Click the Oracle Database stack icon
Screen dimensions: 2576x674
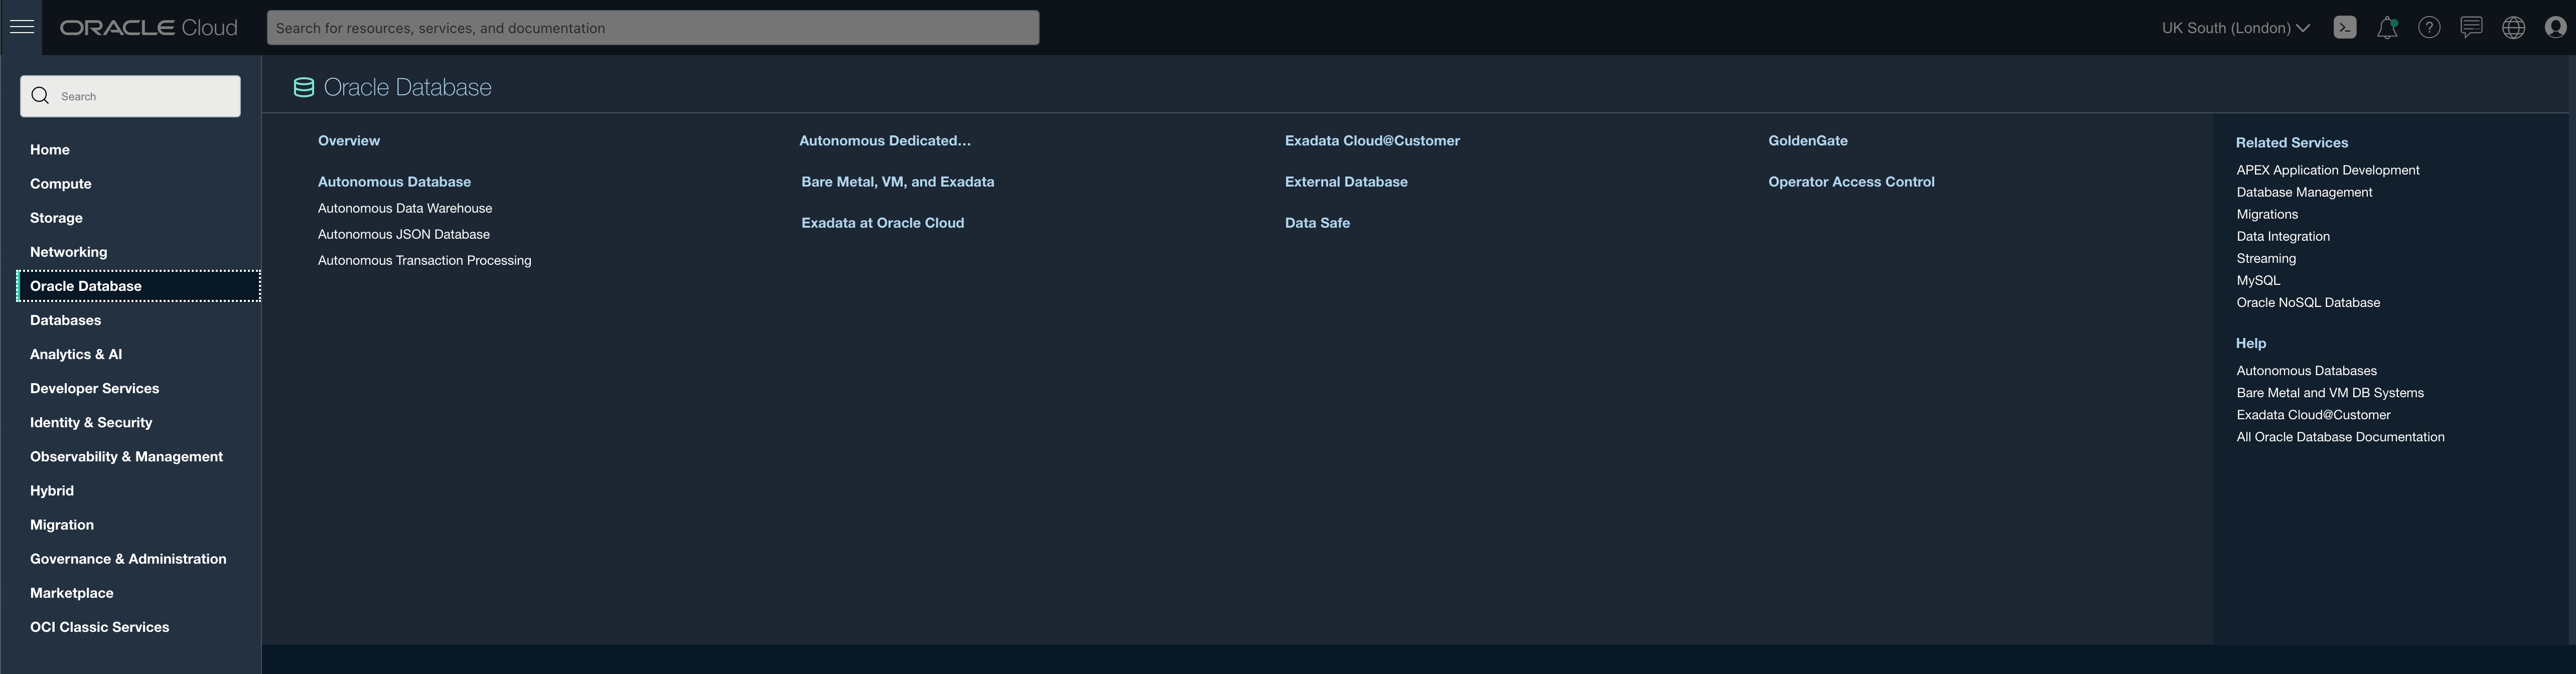[303, 88]
